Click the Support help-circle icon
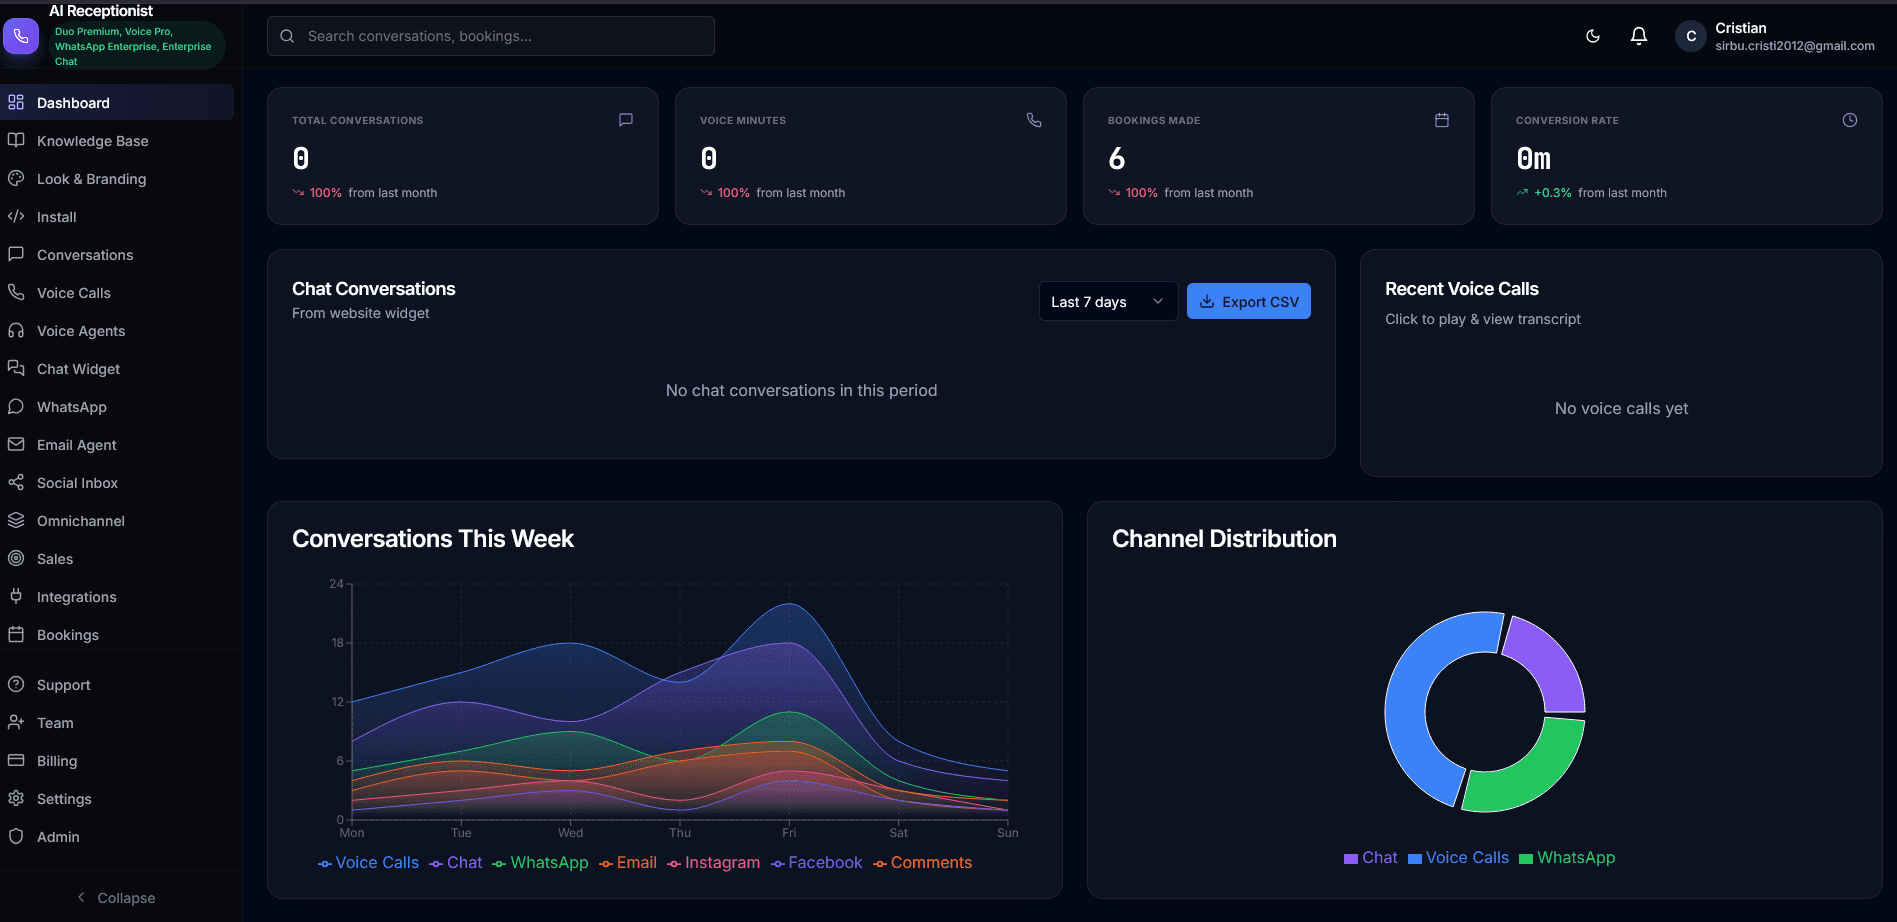 [x=16, y=684]
